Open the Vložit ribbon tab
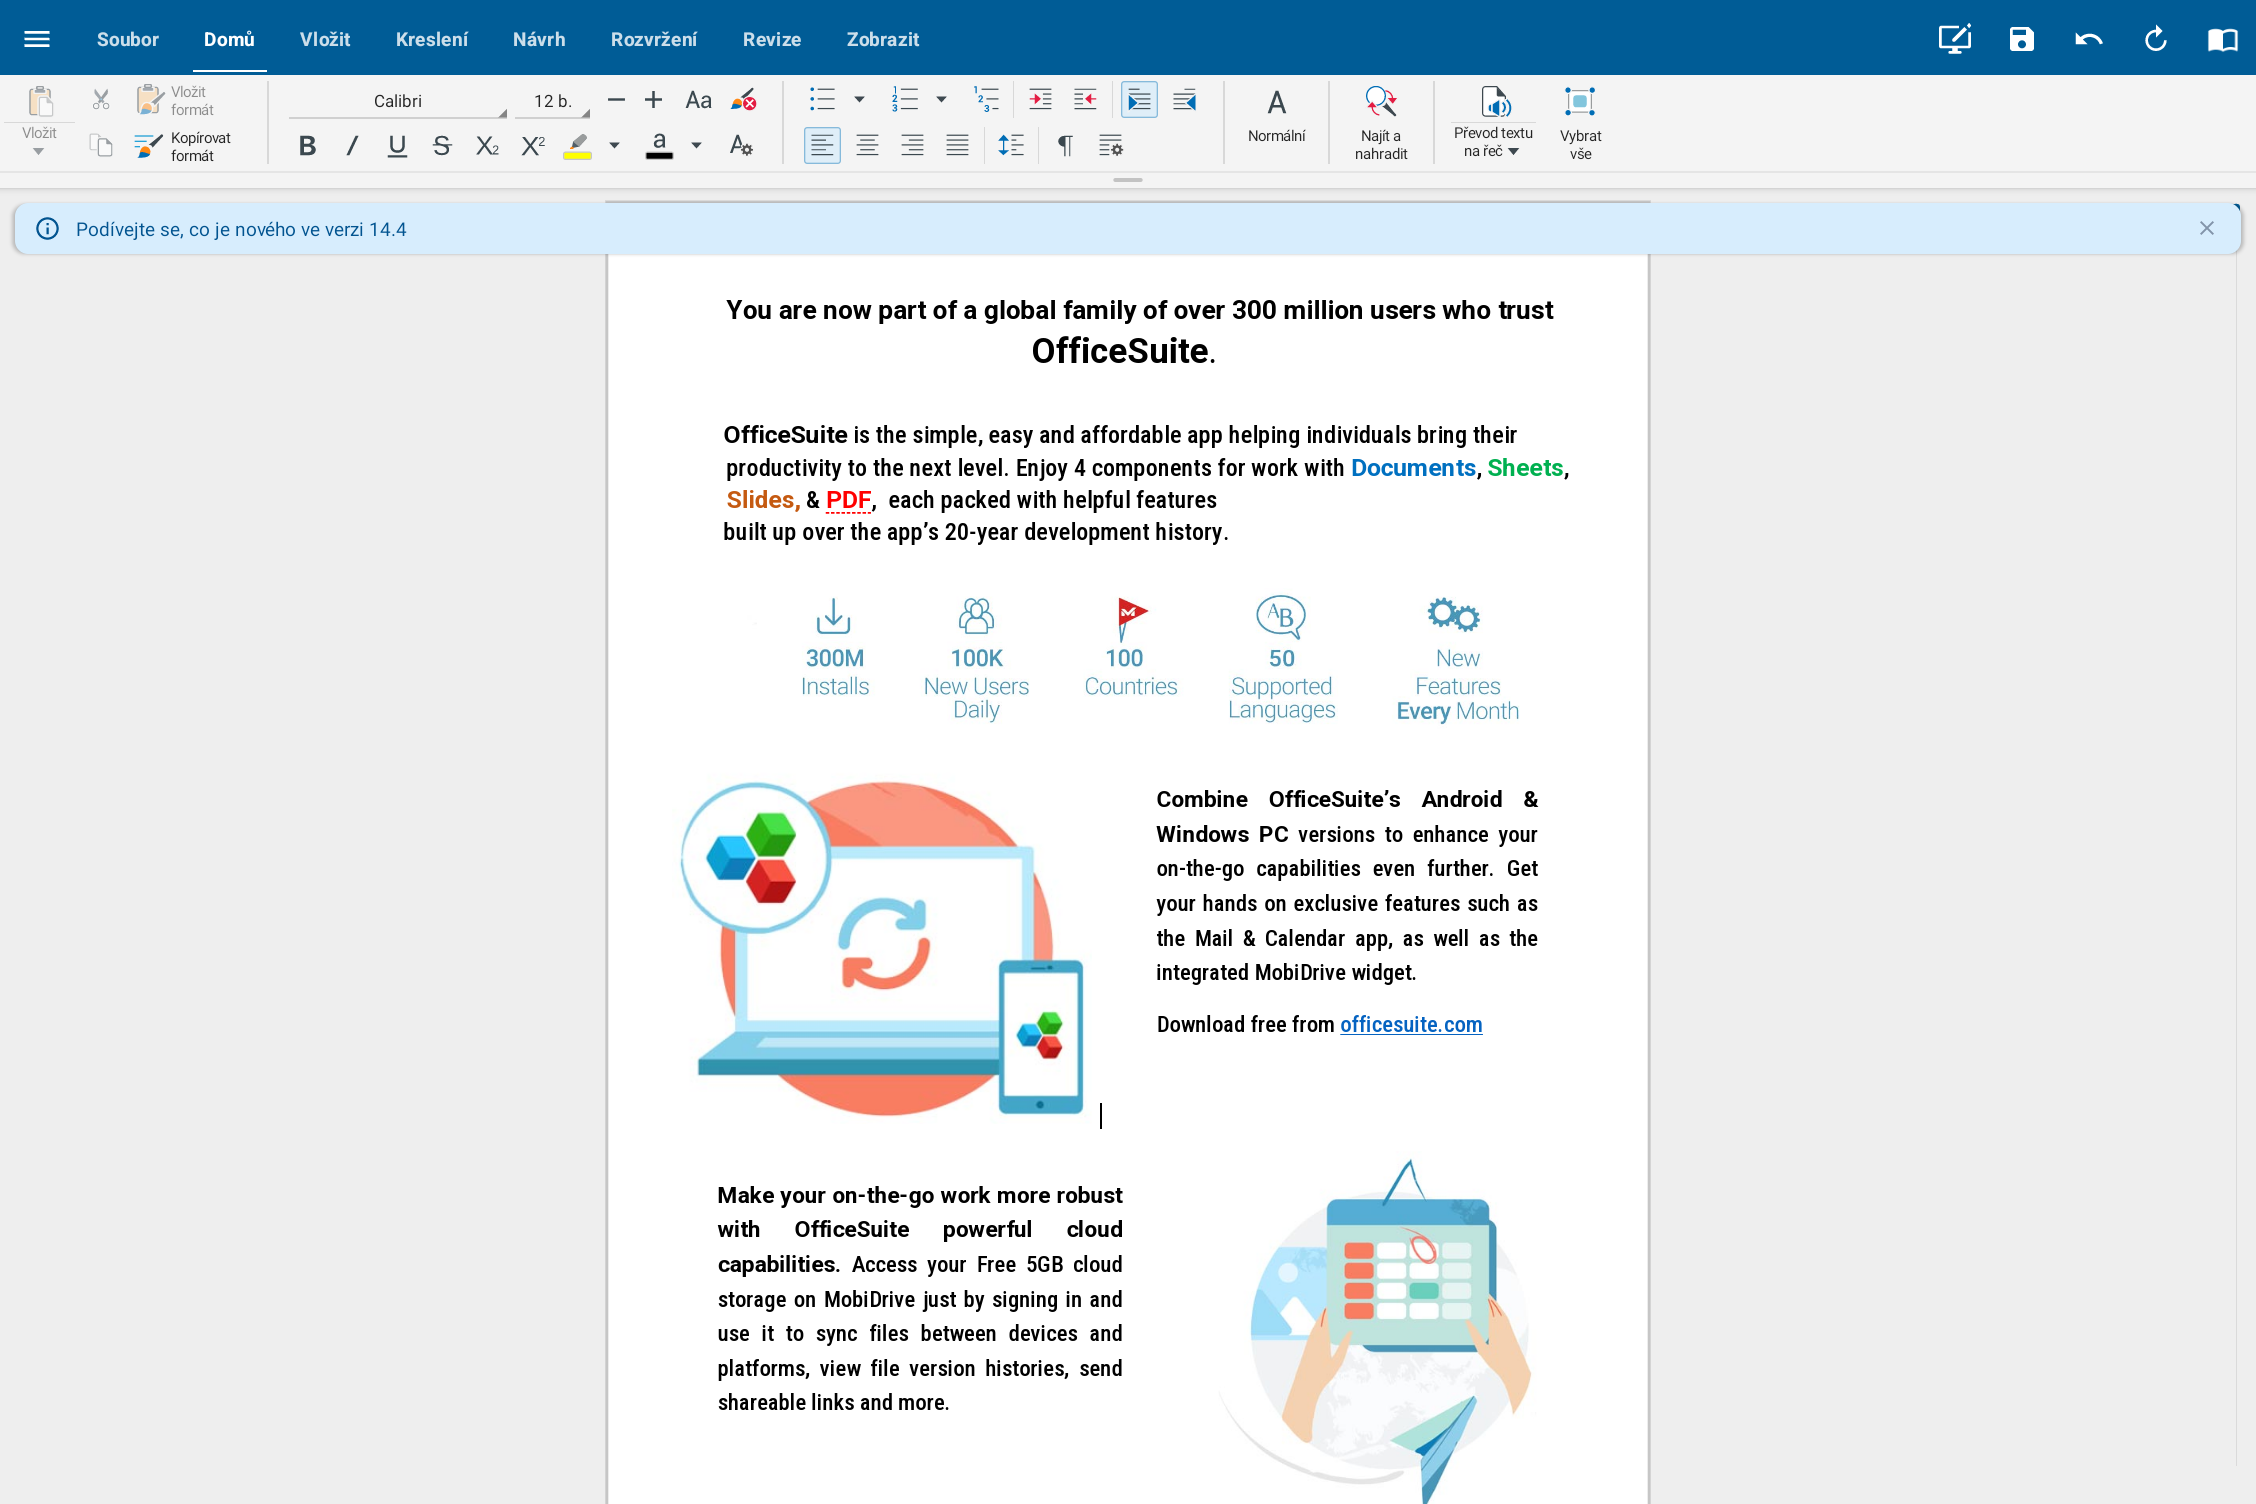Image resolution: width=2256 pixels, height=1504 pixels. coord(325,39)
